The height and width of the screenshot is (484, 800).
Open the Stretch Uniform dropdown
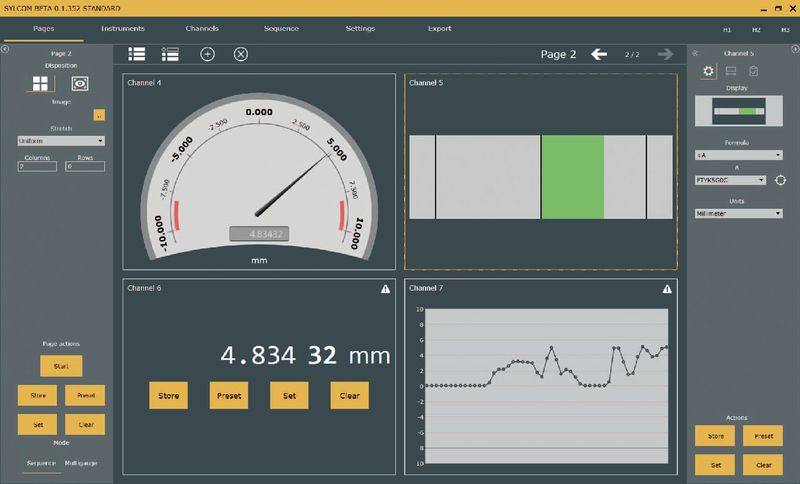(x=61, y=141)
